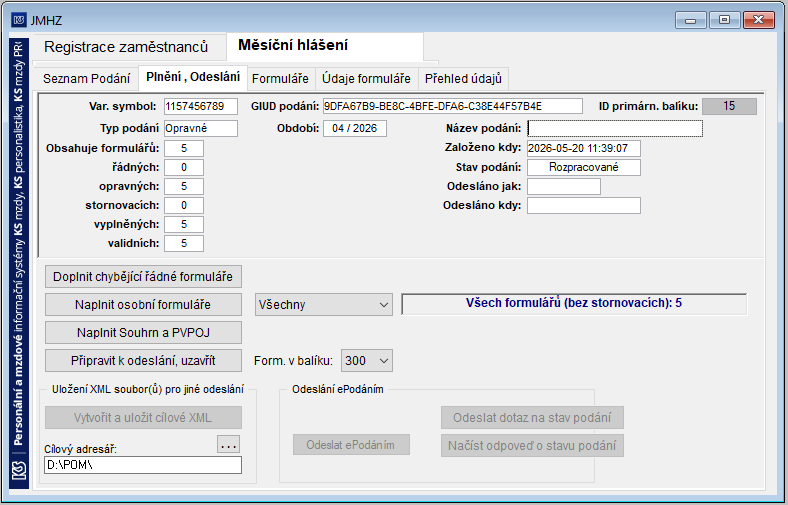Click the opravných count field

184,186
